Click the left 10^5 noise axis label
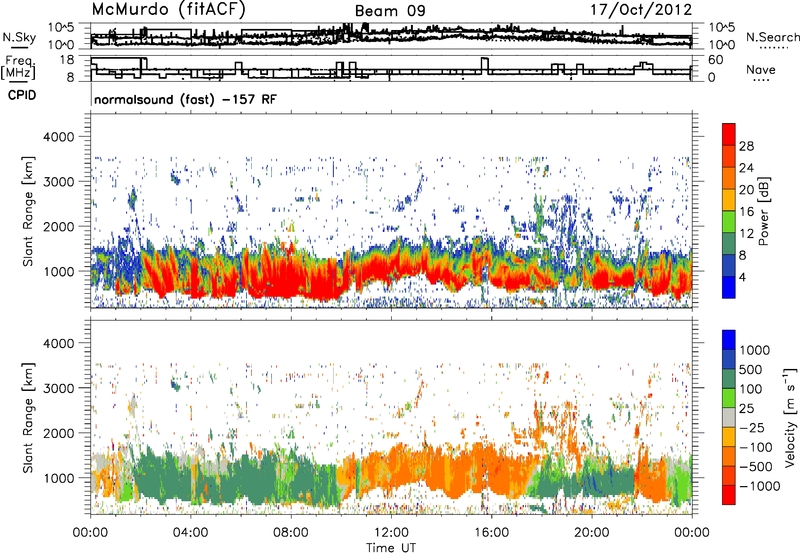 pos(61,27)
